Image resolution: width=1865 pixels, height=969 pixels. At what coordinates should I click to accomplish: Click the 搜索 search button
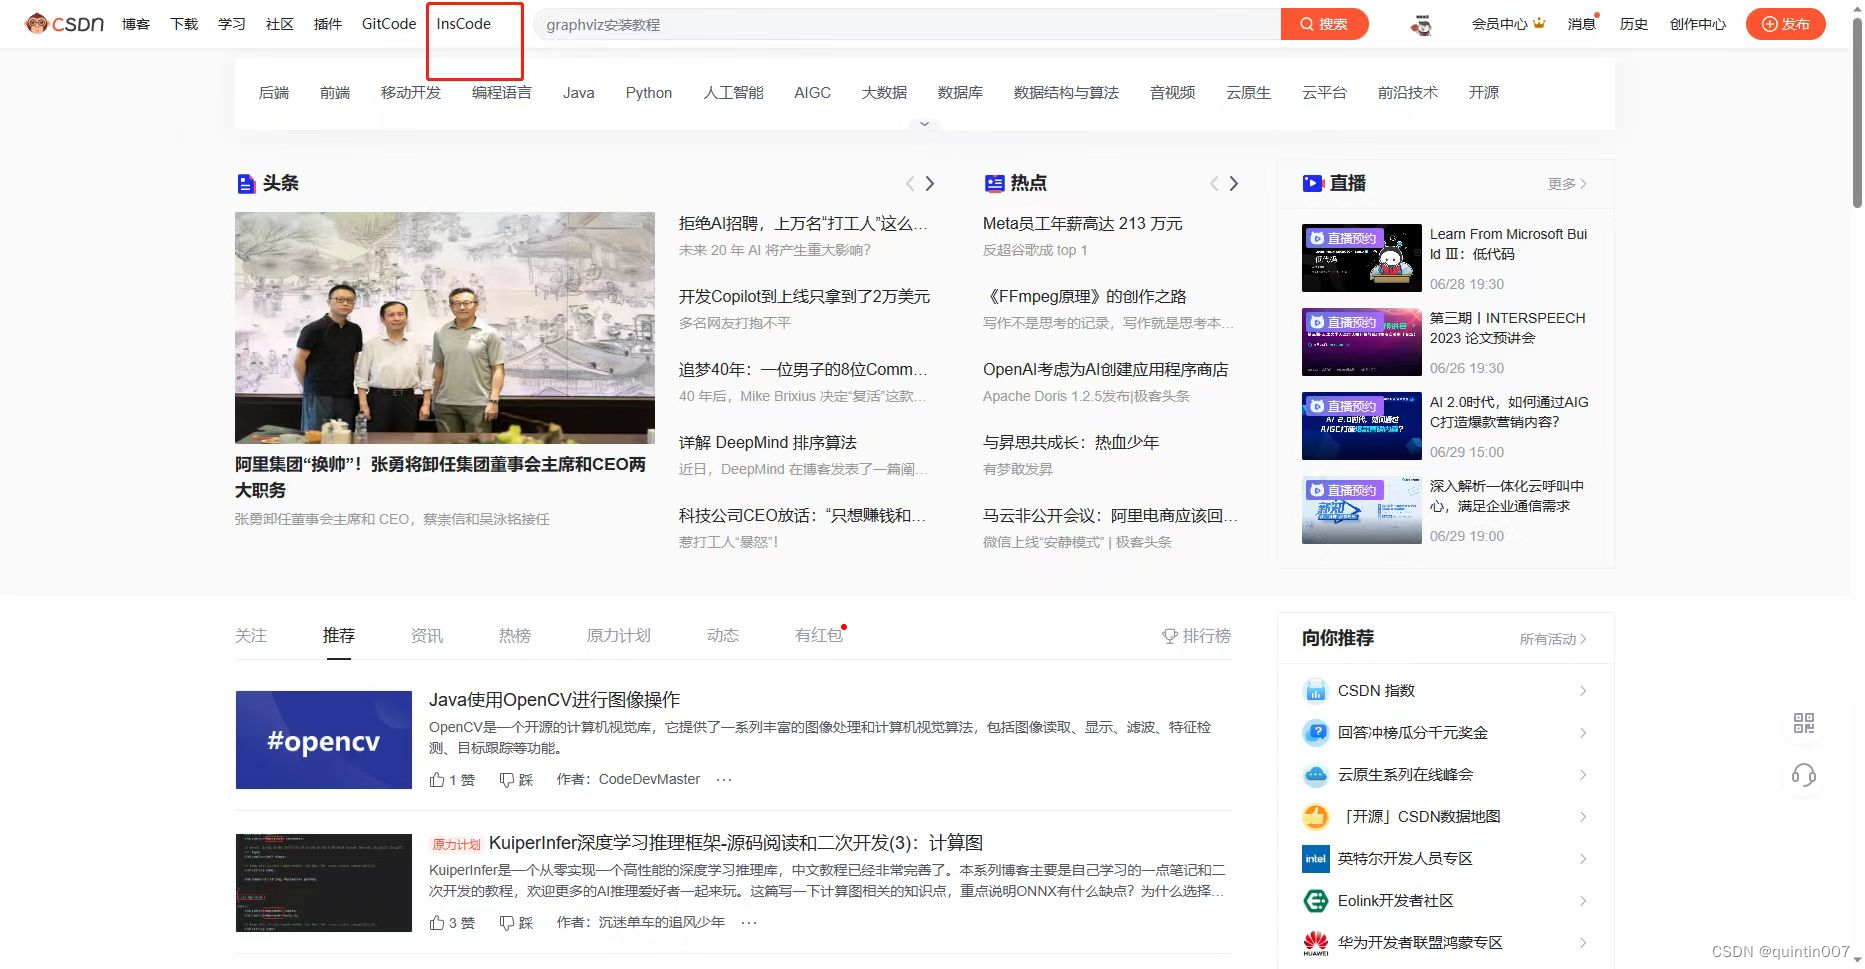(1324, 24)
